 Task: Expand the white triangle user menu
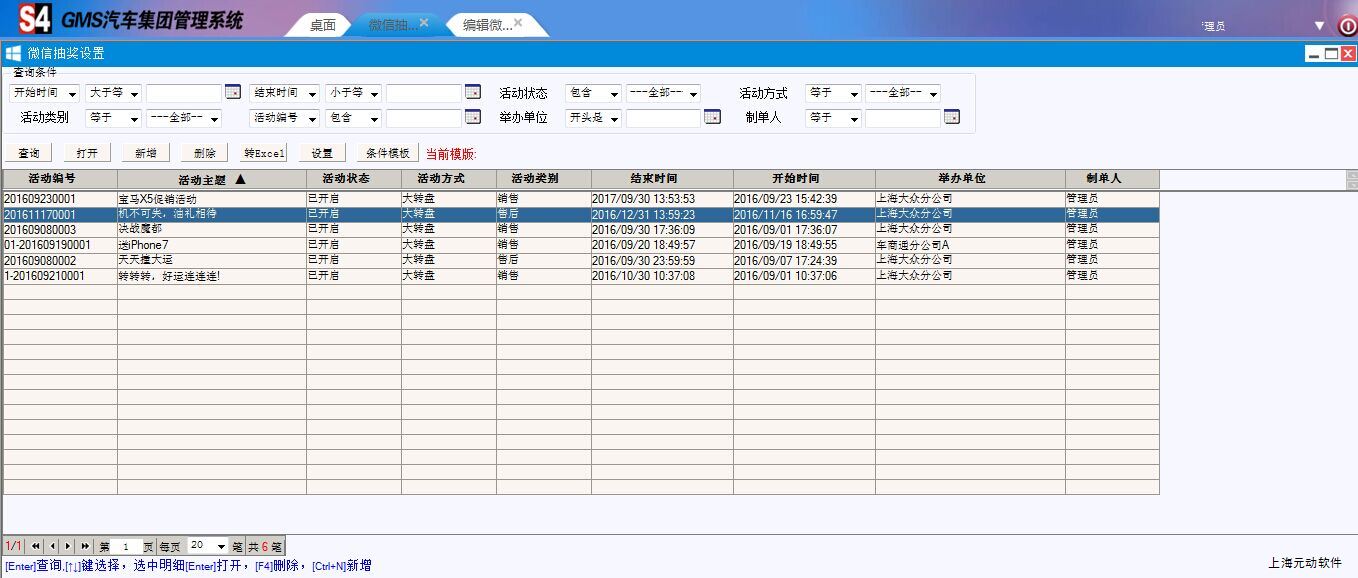click(x=1319, y=26)
